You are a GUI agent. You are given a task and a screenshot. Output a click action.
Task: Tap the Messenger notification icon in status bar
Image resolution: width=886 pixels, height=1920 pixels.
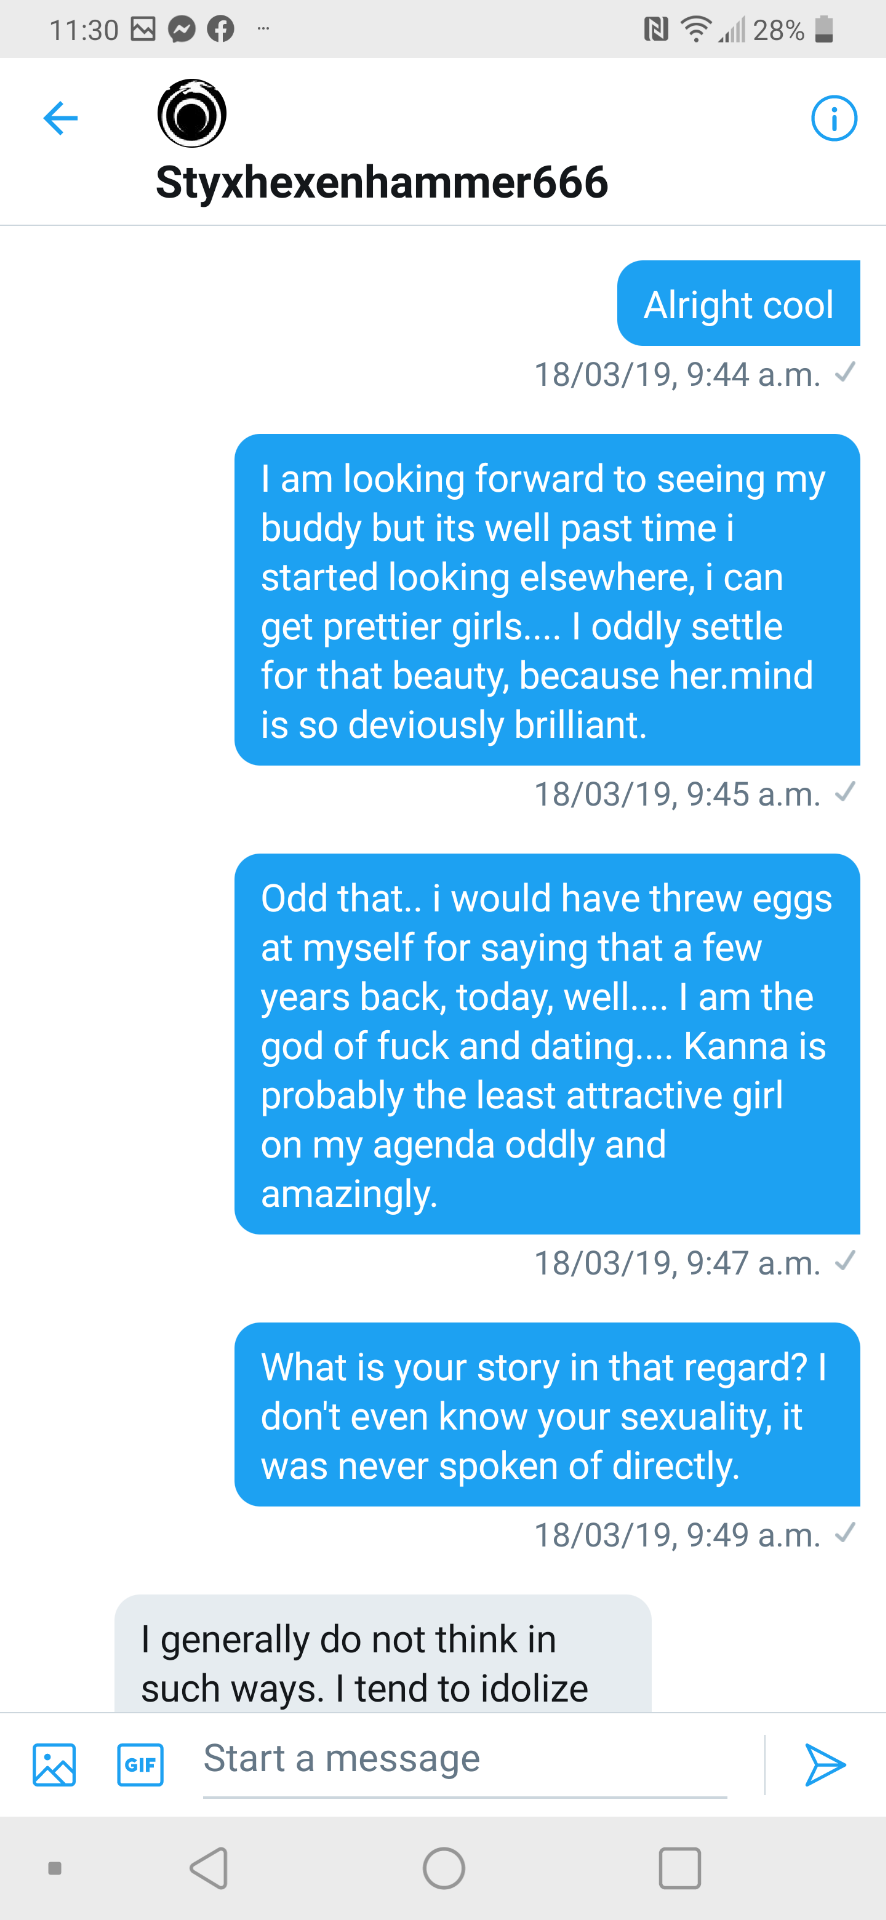(x=181, y=30)
